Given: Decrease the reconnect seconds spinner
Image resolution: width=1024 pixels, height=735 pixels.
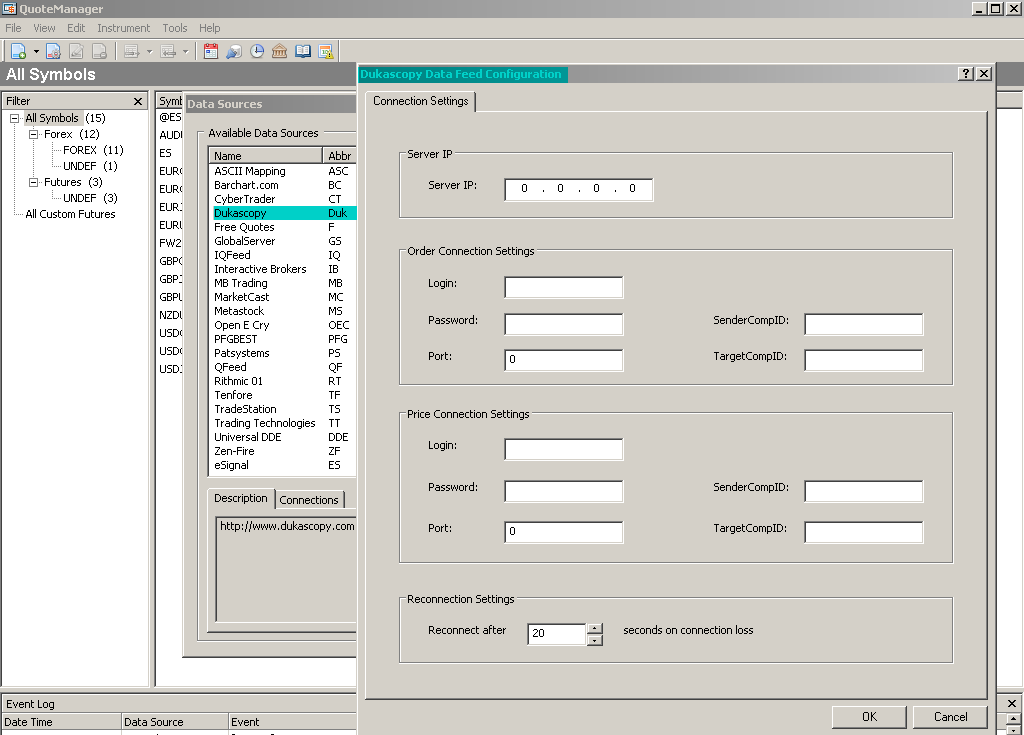Looking at the screenshot, I should 594,640.
